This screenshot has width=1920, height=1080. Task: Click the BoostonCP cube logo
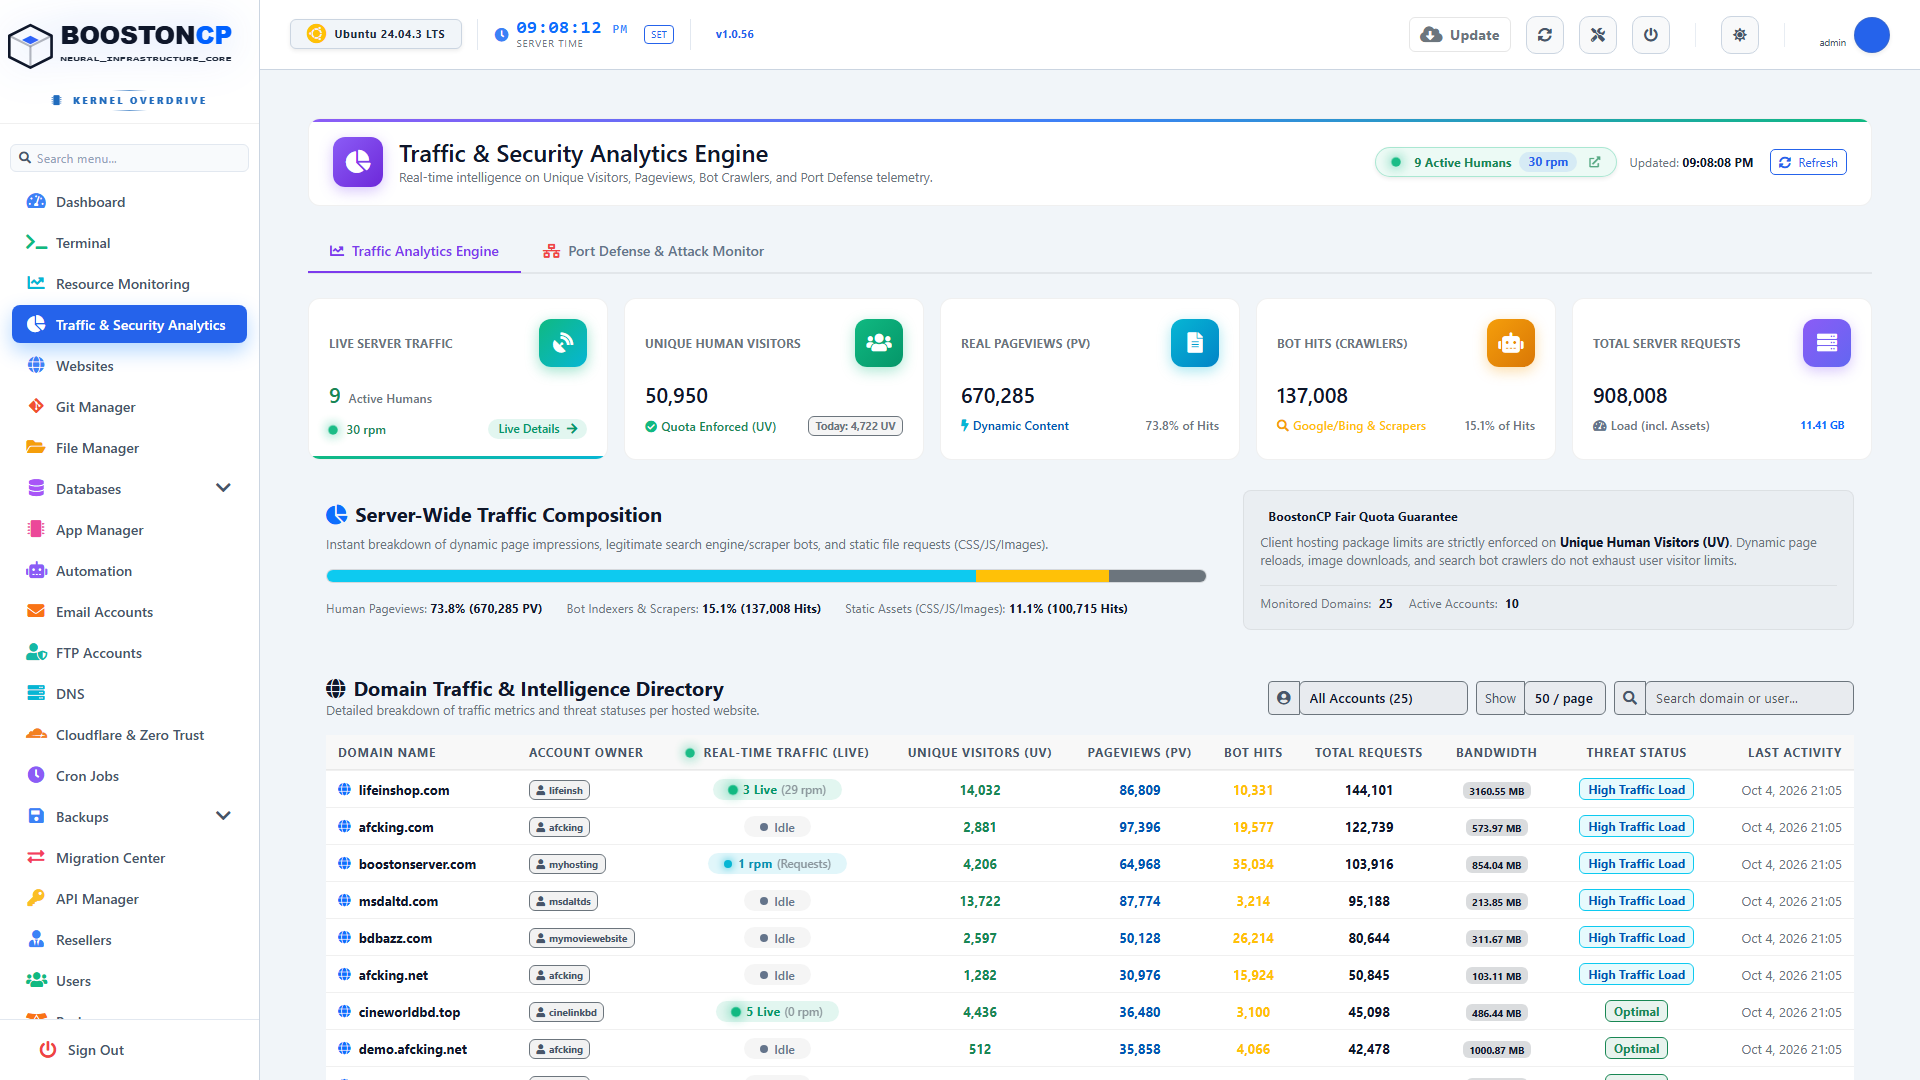(x=30, y=46)
